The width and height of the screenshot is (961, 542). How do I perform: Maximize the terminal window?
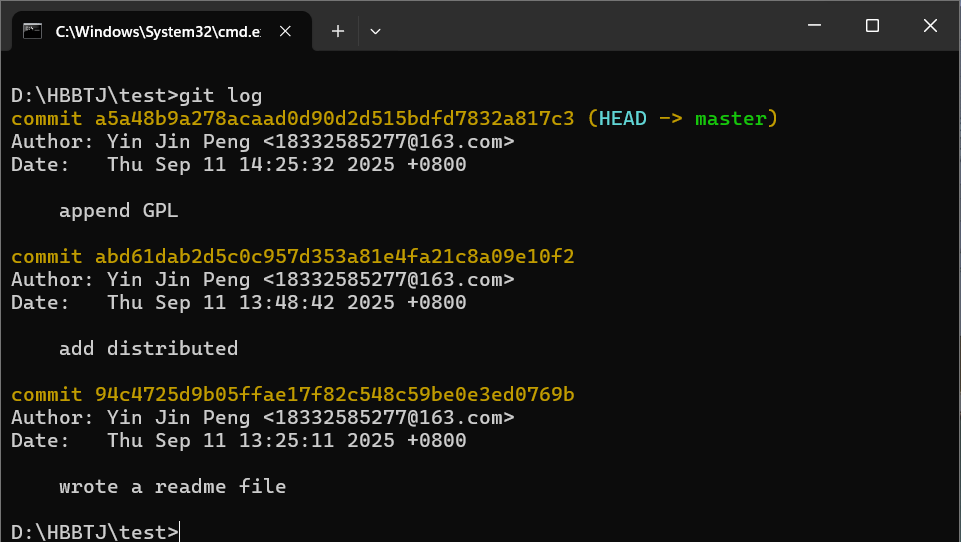(x=872, y=26)
